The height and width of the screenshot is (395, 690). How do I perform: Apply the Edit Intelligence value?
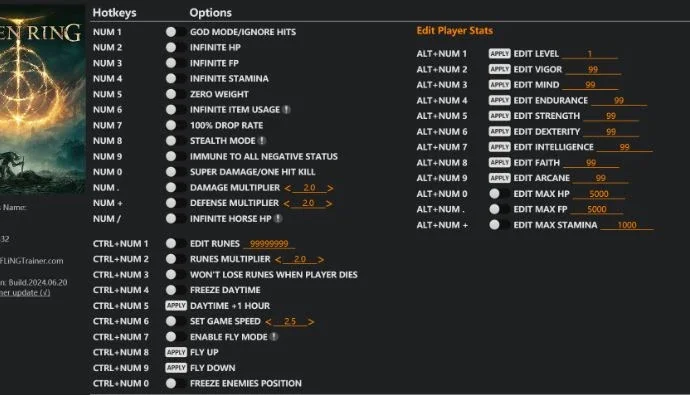(x=499, y=147)
